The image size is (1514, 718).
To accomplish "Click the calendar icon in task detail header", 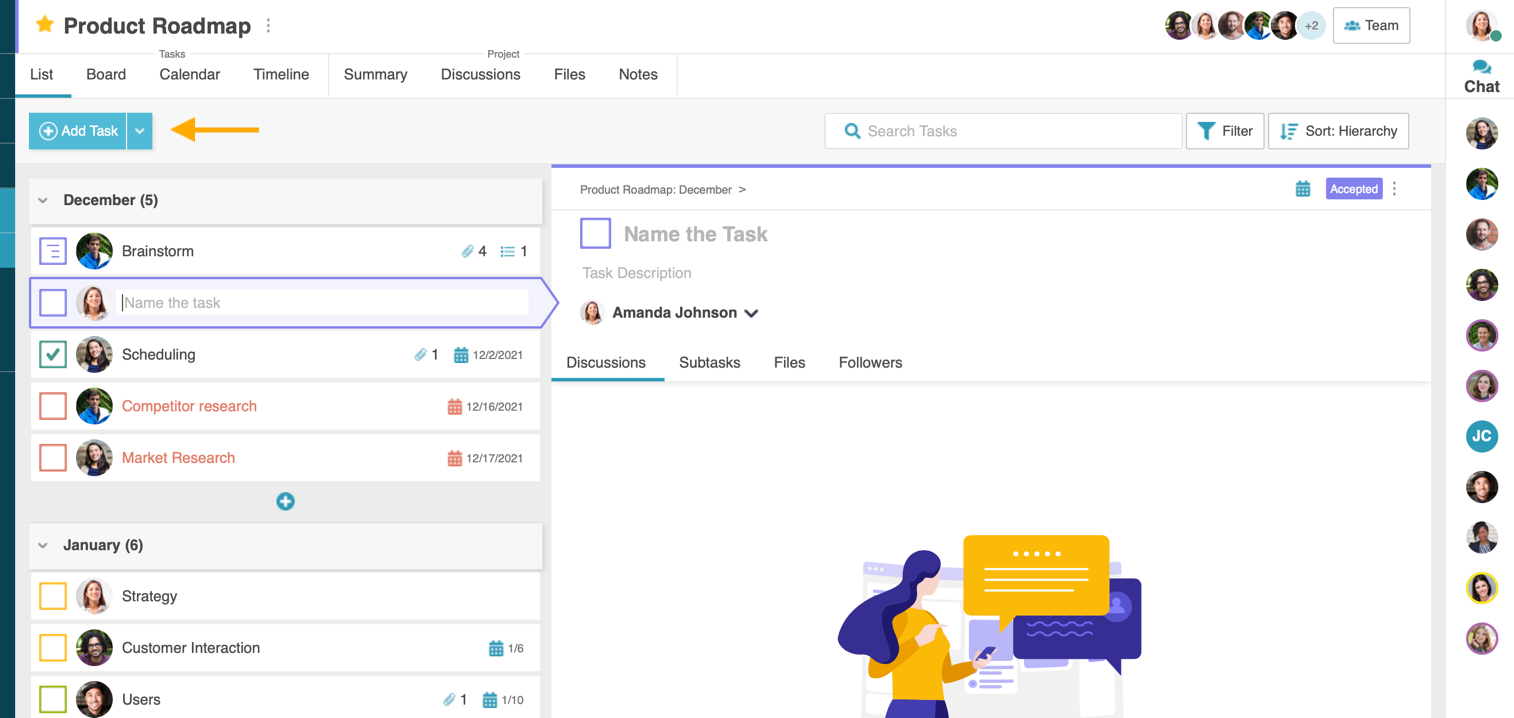I will tap(1302, 189).
